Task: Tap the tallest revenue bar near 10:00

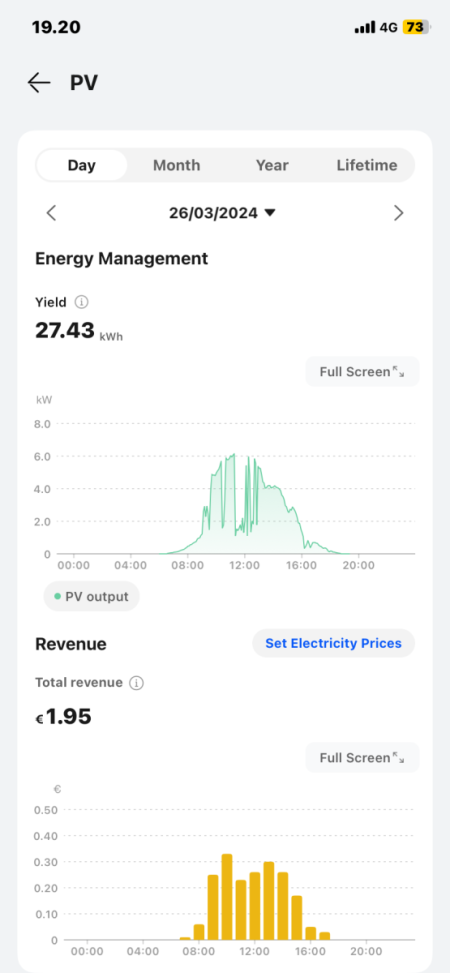Action: click(227, 897)
